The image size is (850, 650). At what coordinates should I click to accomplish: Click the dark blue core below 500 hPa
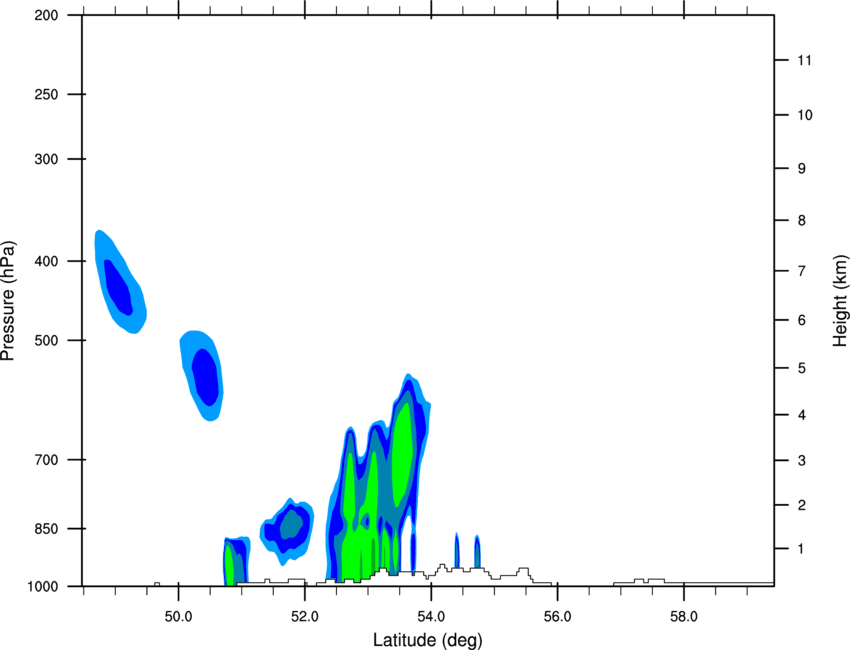click(x=205, y=377)
